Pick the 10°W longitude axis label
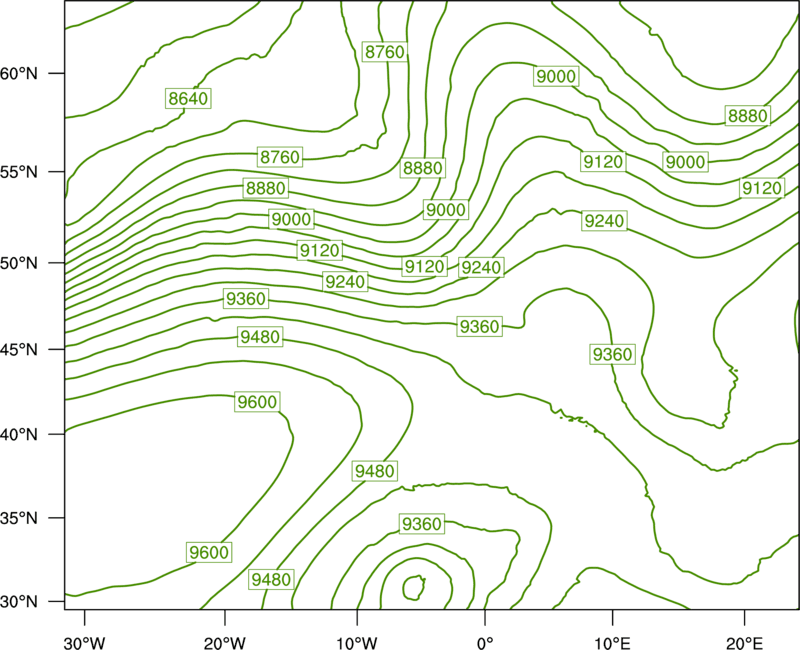The height and width of the screenshot is (650, 800). point(357,643)
